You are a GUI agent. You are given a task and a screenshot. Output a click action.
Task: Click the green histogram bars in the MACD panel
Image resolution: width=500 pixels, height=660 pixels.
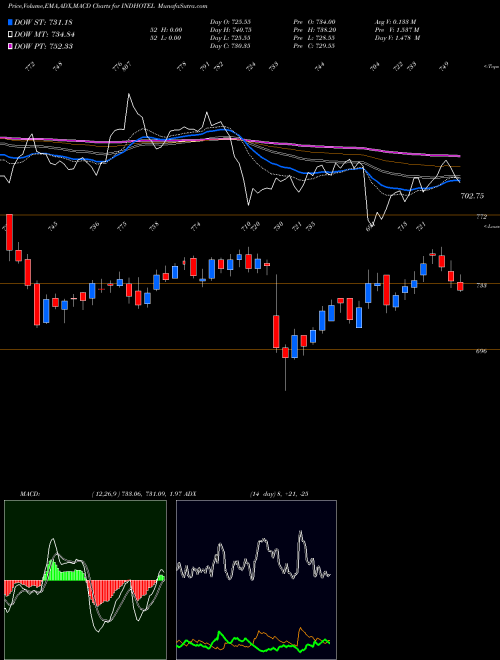(x=65, y=572)
